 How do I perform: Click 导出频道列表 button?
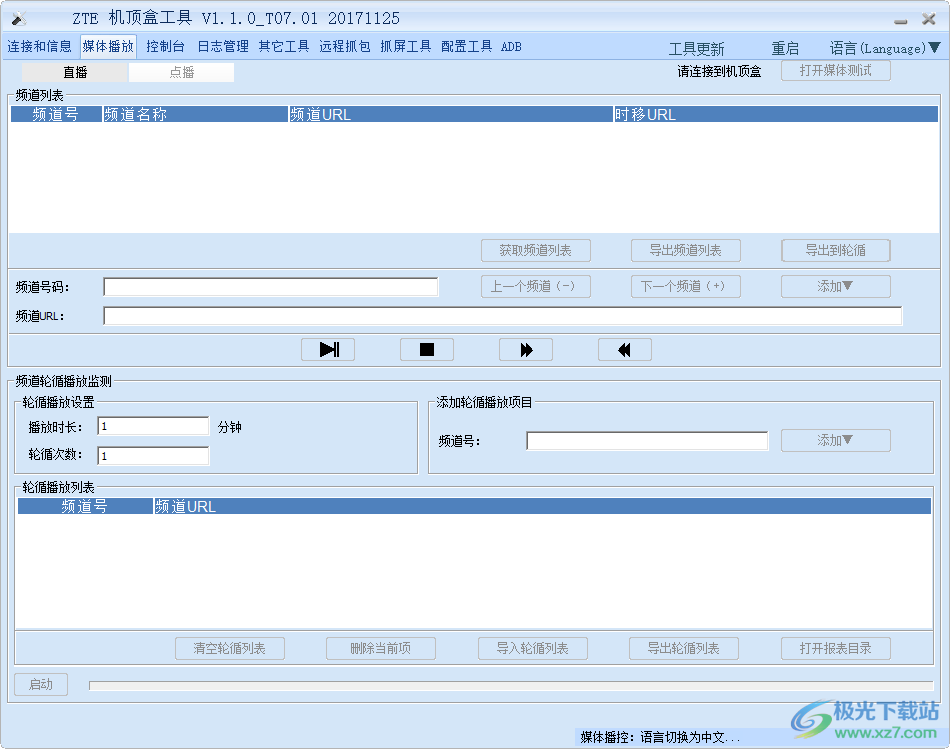[x=685, y=250]
